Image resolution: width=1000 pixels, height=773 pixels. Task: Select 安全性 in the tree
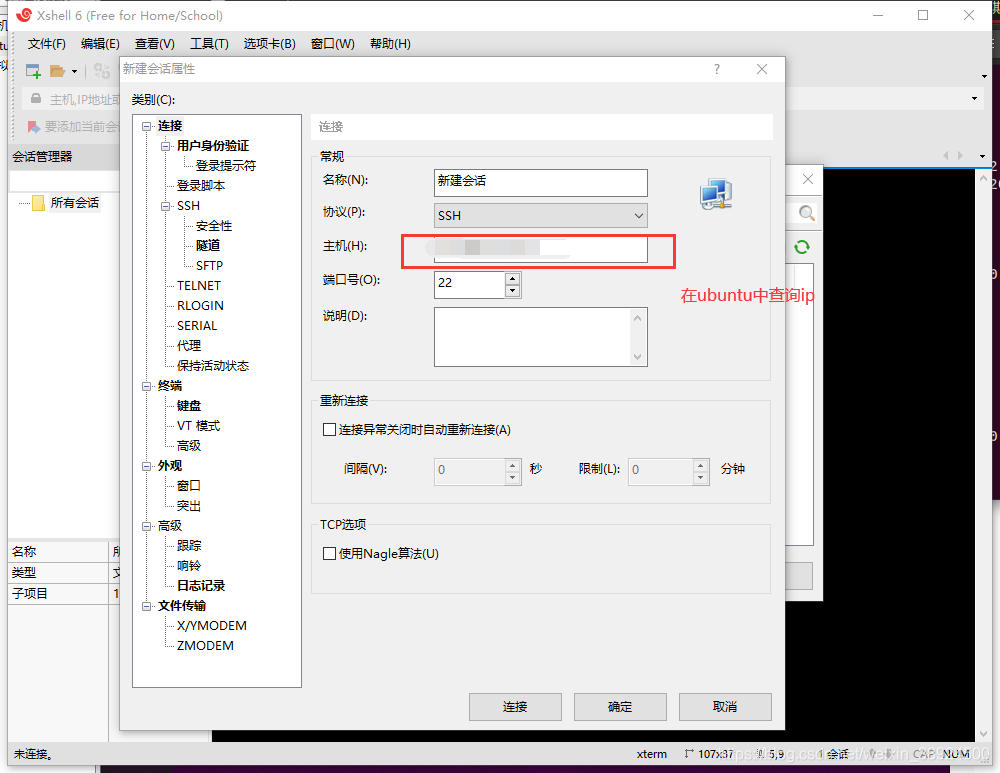pyautogui.click(x=214, y=226)
